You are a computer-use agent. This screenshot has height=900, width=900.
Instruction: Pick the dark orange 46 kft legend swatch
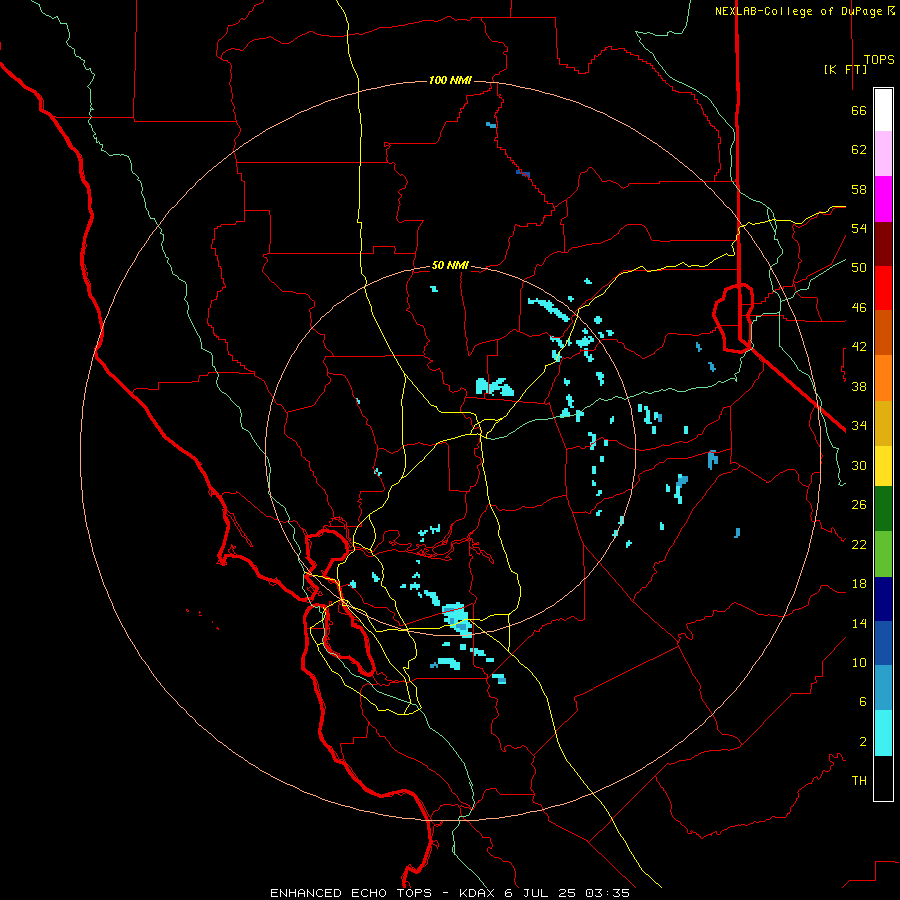tap(883, 333)
